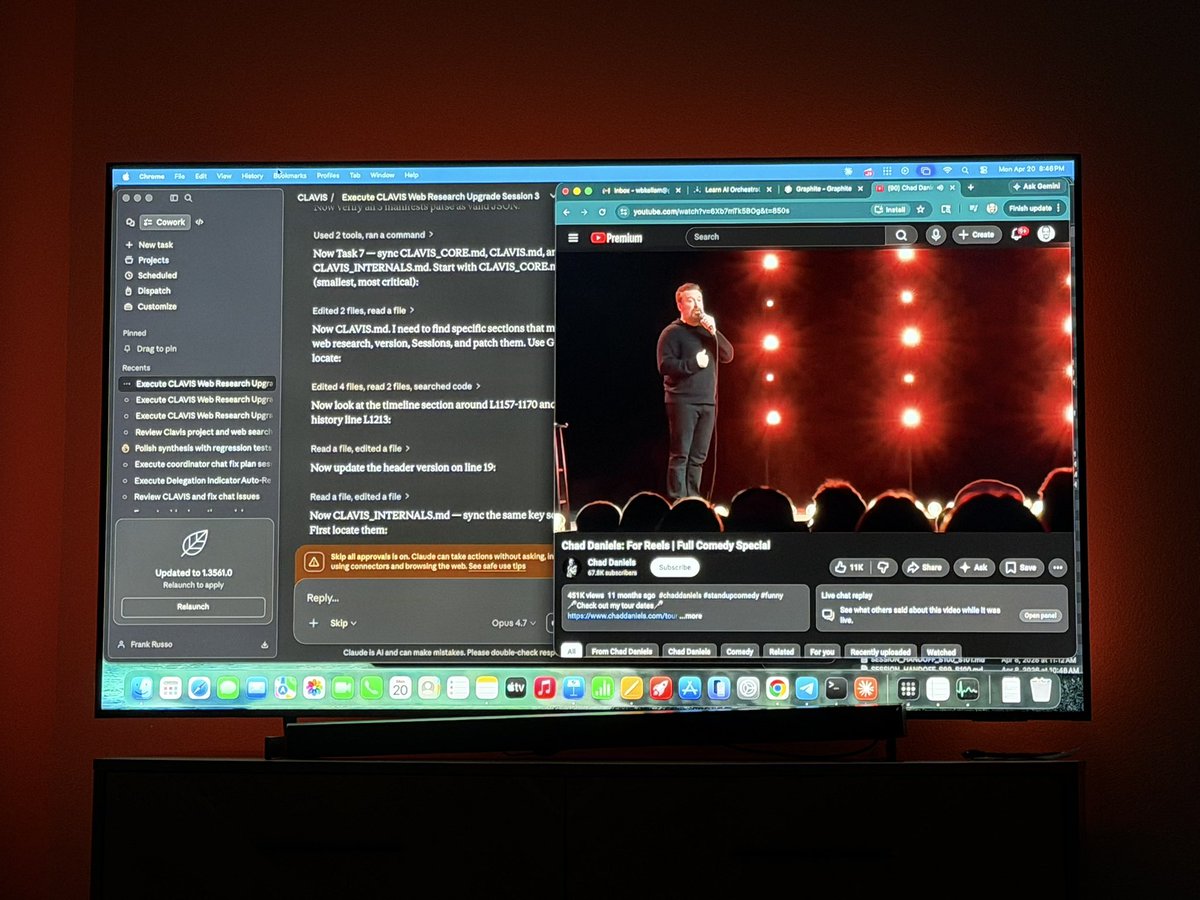Open the YouTube notifications bell
This screenshot has height=900, width=1200.
(1018, 234)
